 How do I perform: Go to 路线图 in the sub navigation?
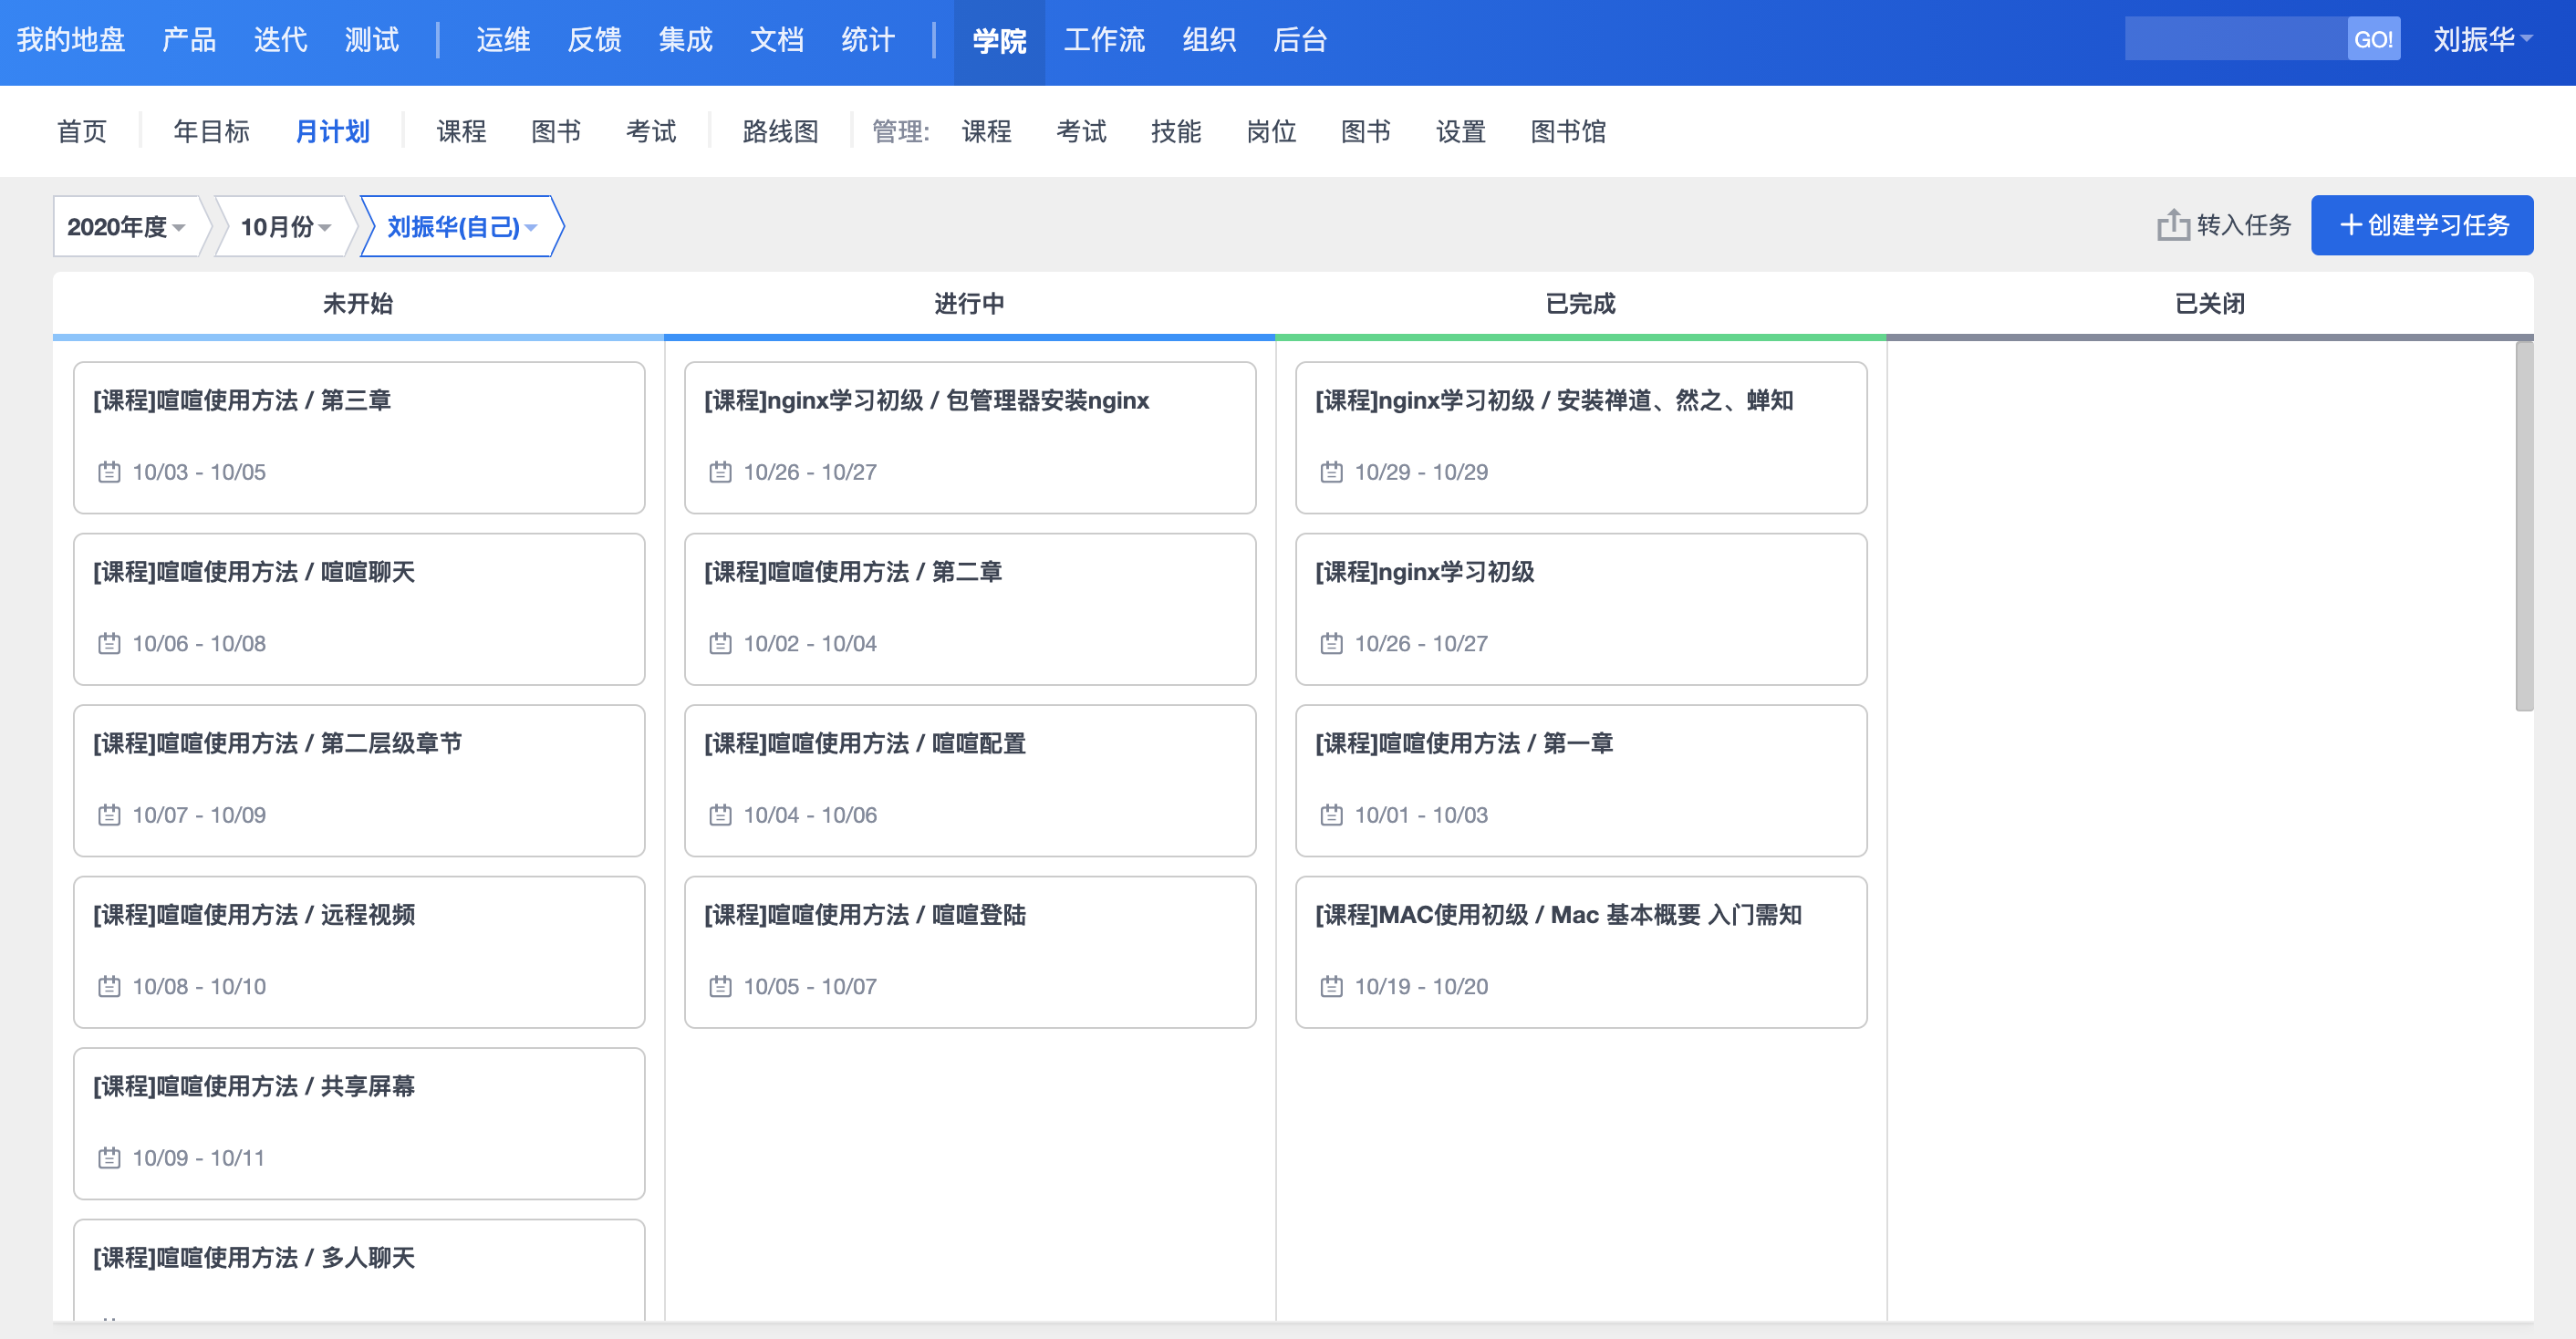pos(780,131)
